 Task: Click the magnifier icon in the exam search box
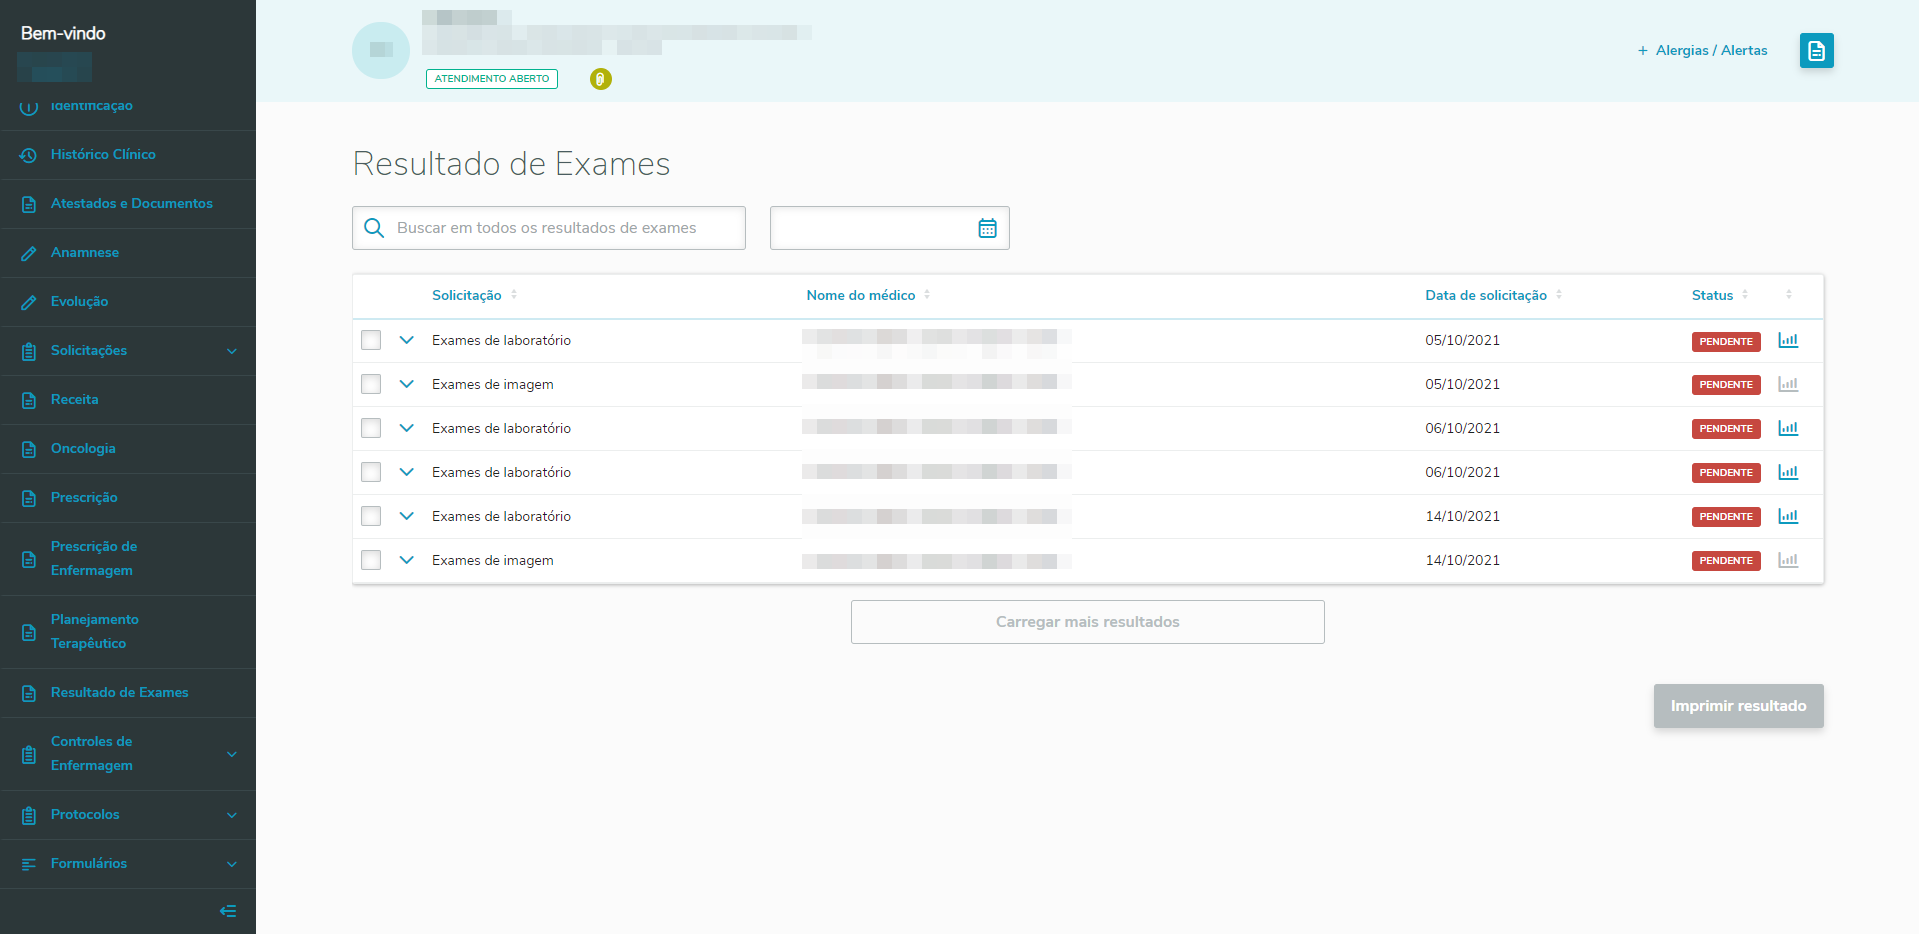pos(374,228)
